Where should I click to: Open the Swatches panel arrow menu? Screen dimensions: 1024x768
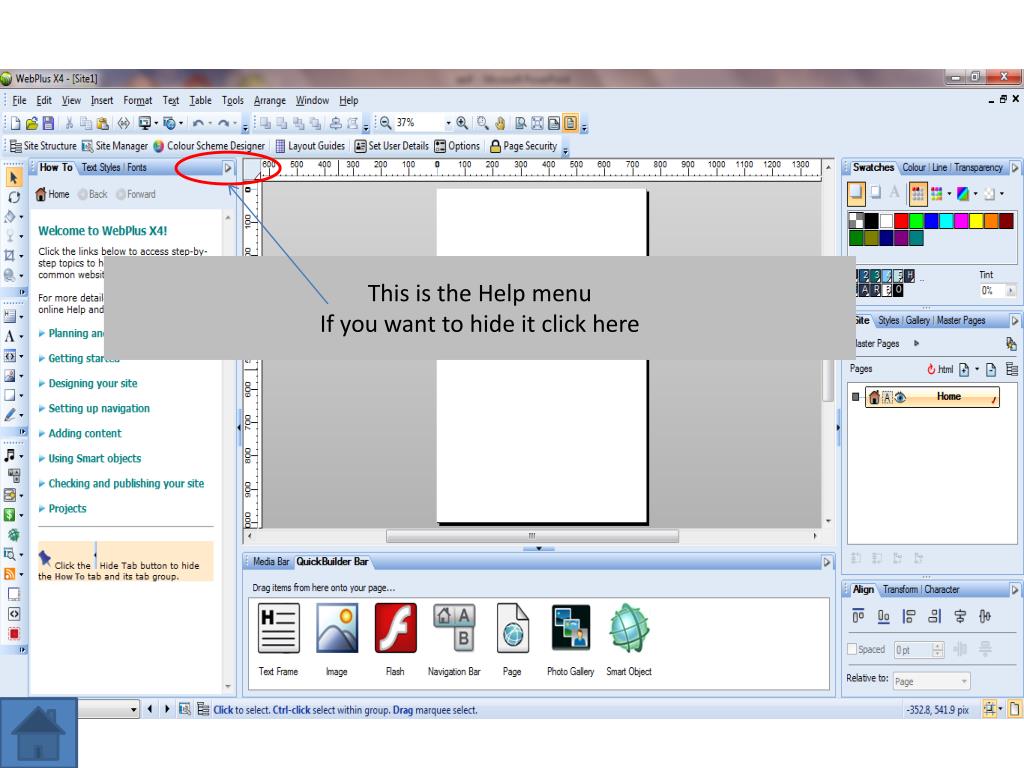(x=1015, y=168)
